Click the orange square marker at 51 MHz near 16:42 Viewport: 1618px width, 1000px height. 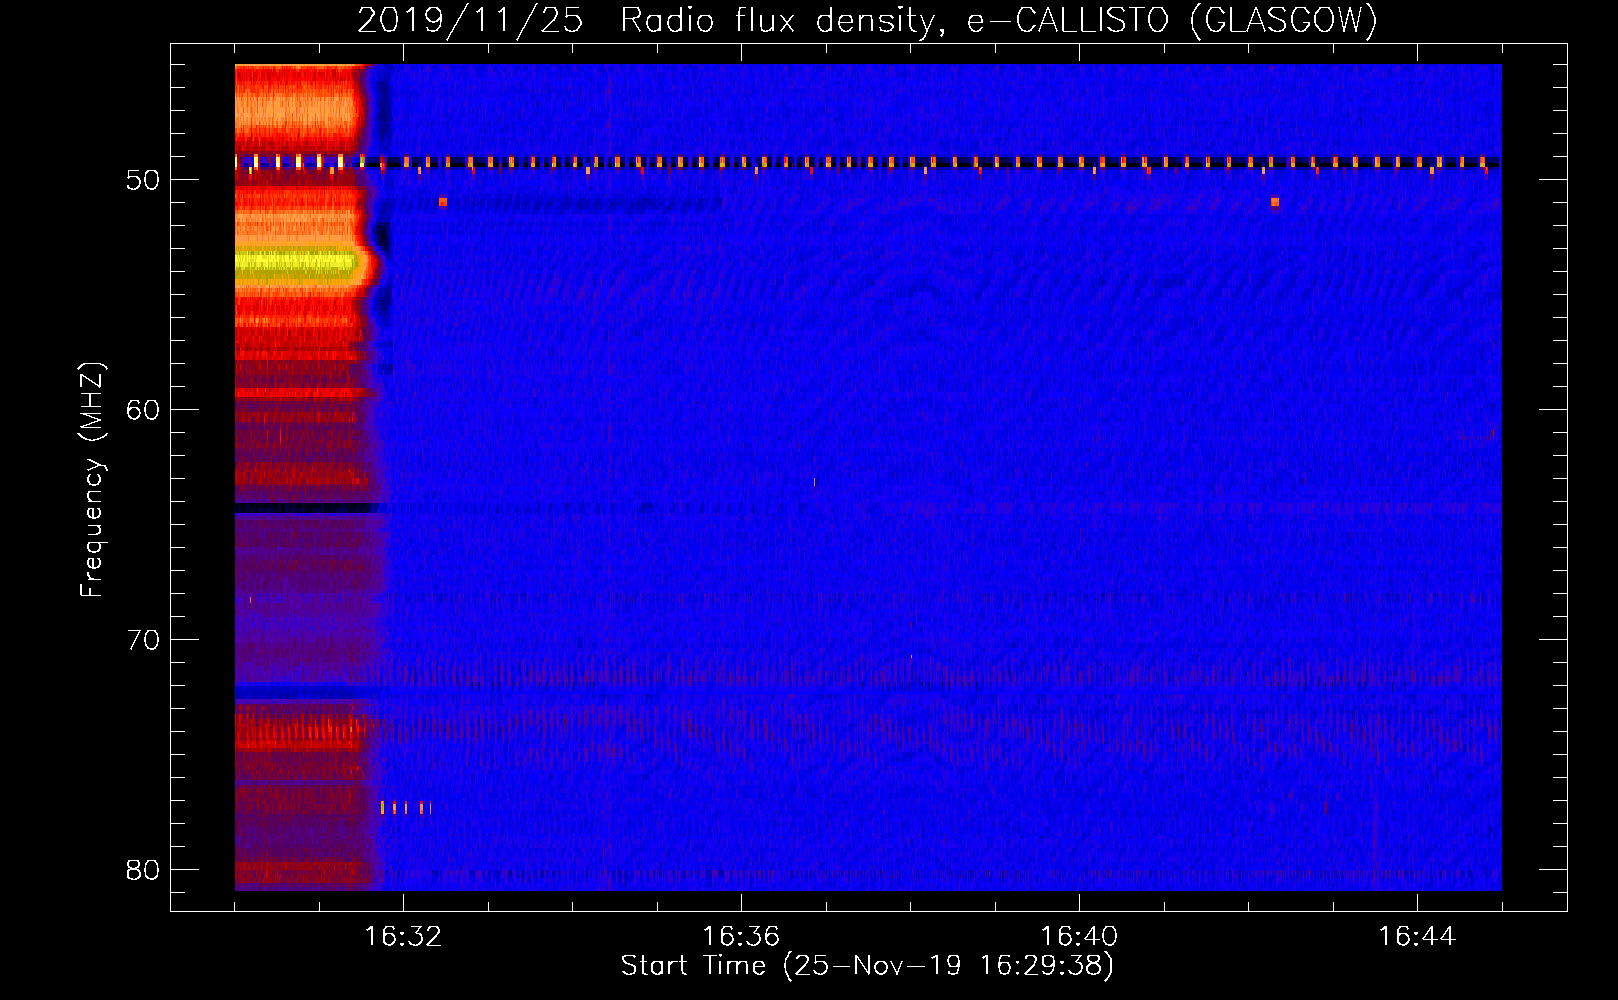tap(1274, 202)
